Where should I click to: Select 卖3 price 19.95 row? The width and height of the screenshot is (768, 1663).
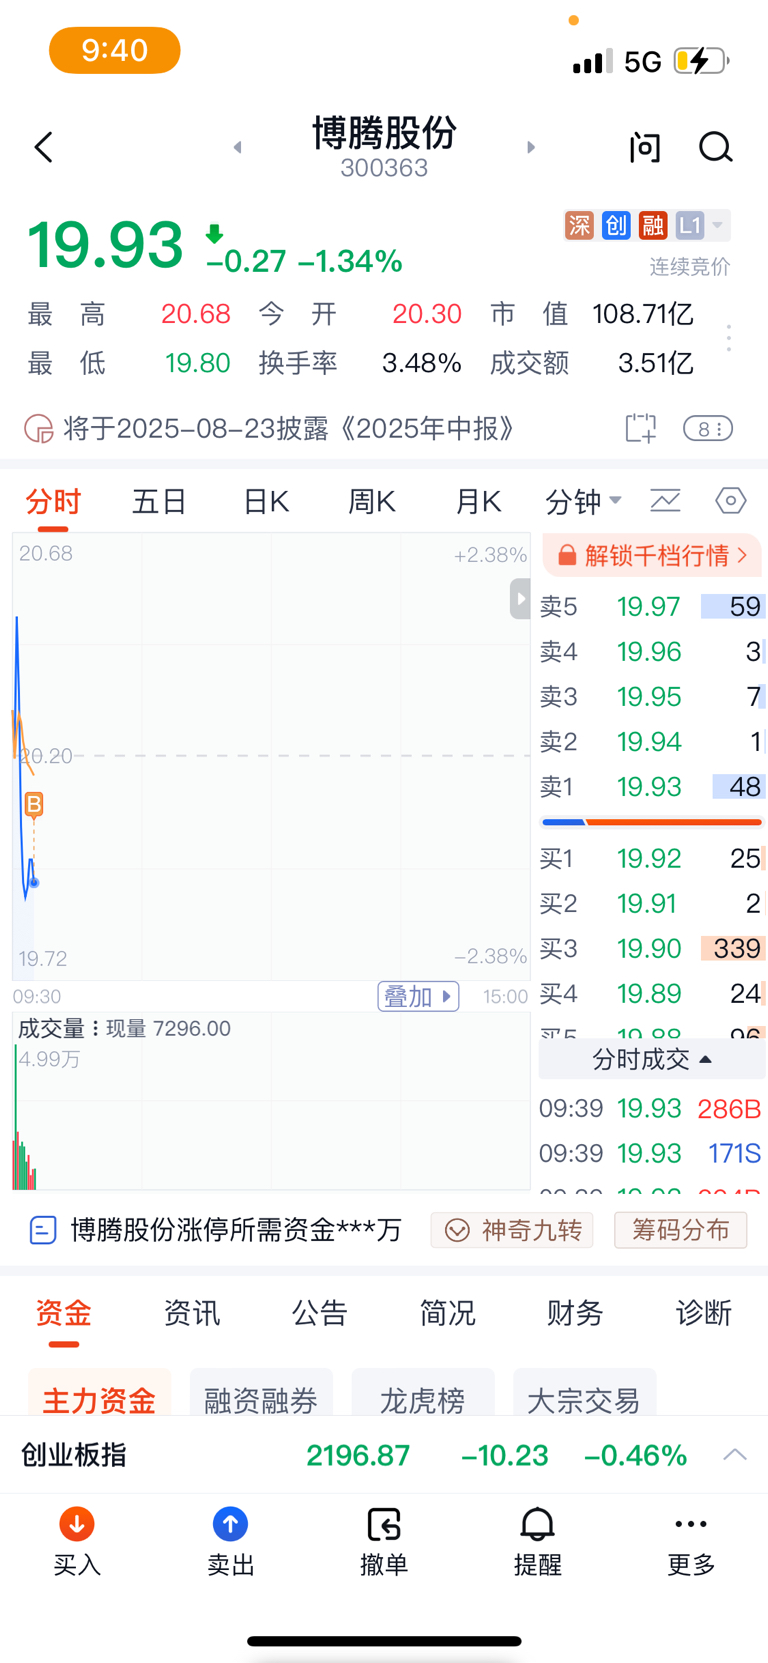pos(652,697)
